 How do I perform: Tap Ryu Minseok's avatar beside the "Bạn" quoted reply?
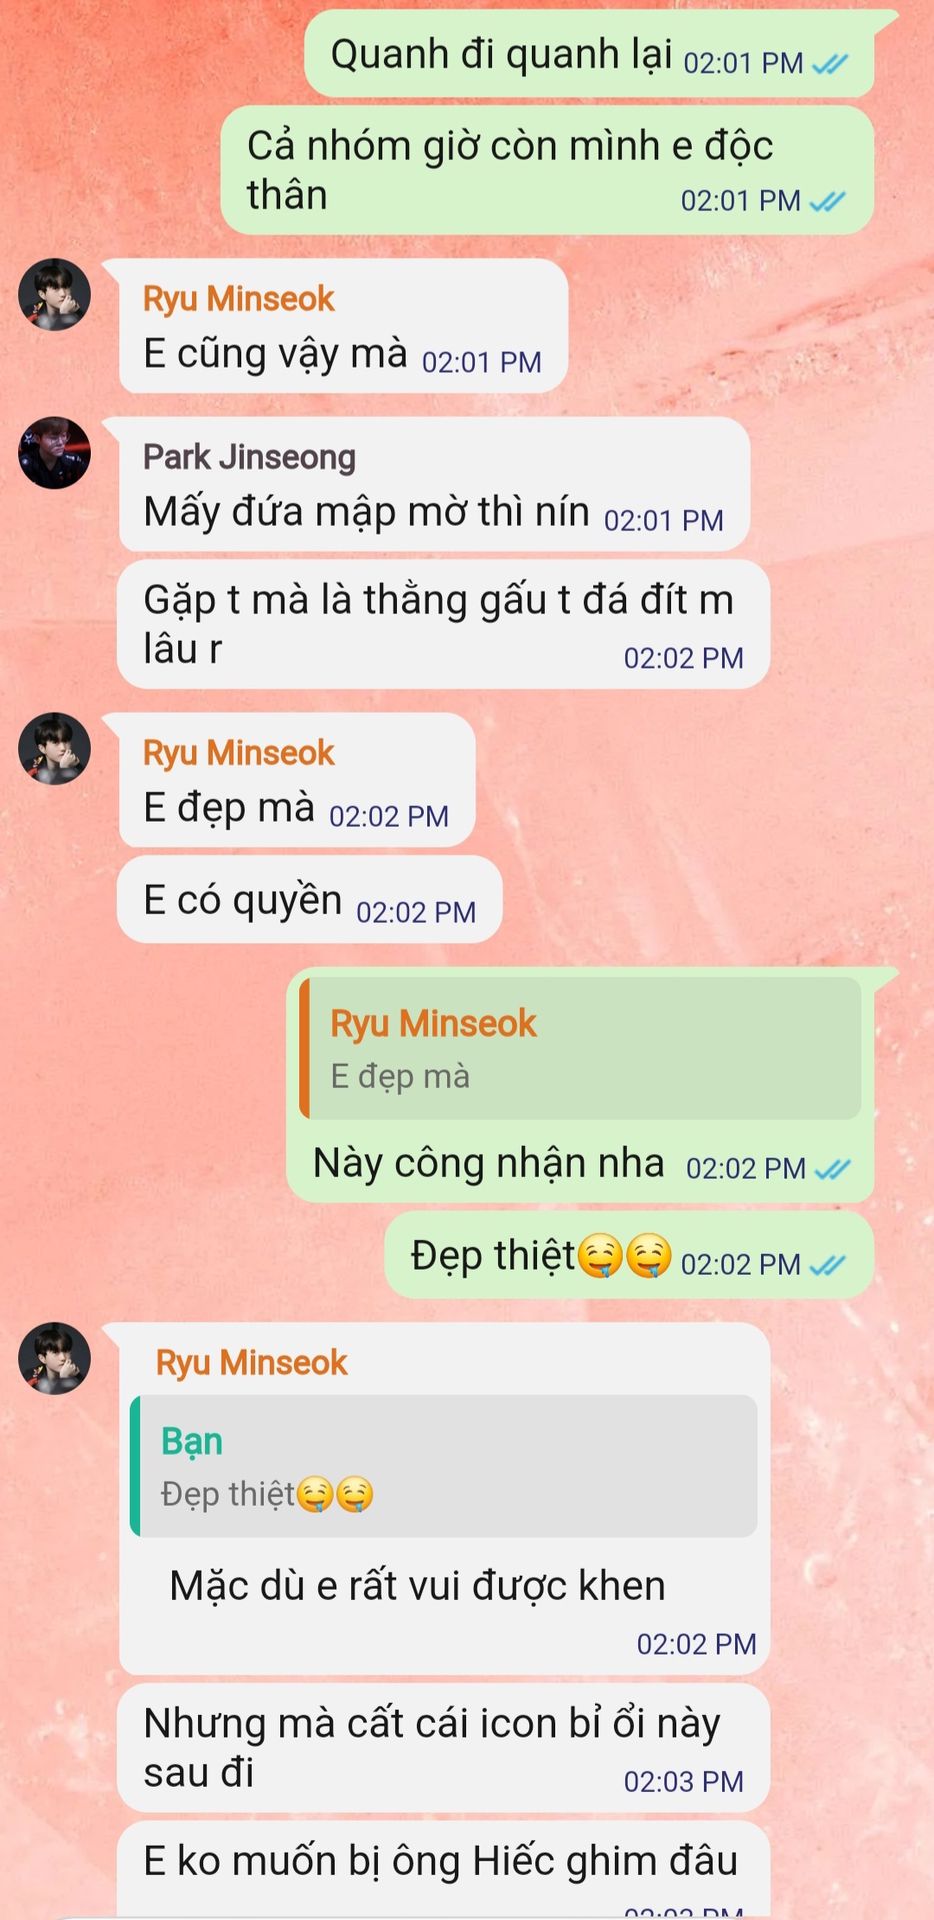coord(55,1359)
